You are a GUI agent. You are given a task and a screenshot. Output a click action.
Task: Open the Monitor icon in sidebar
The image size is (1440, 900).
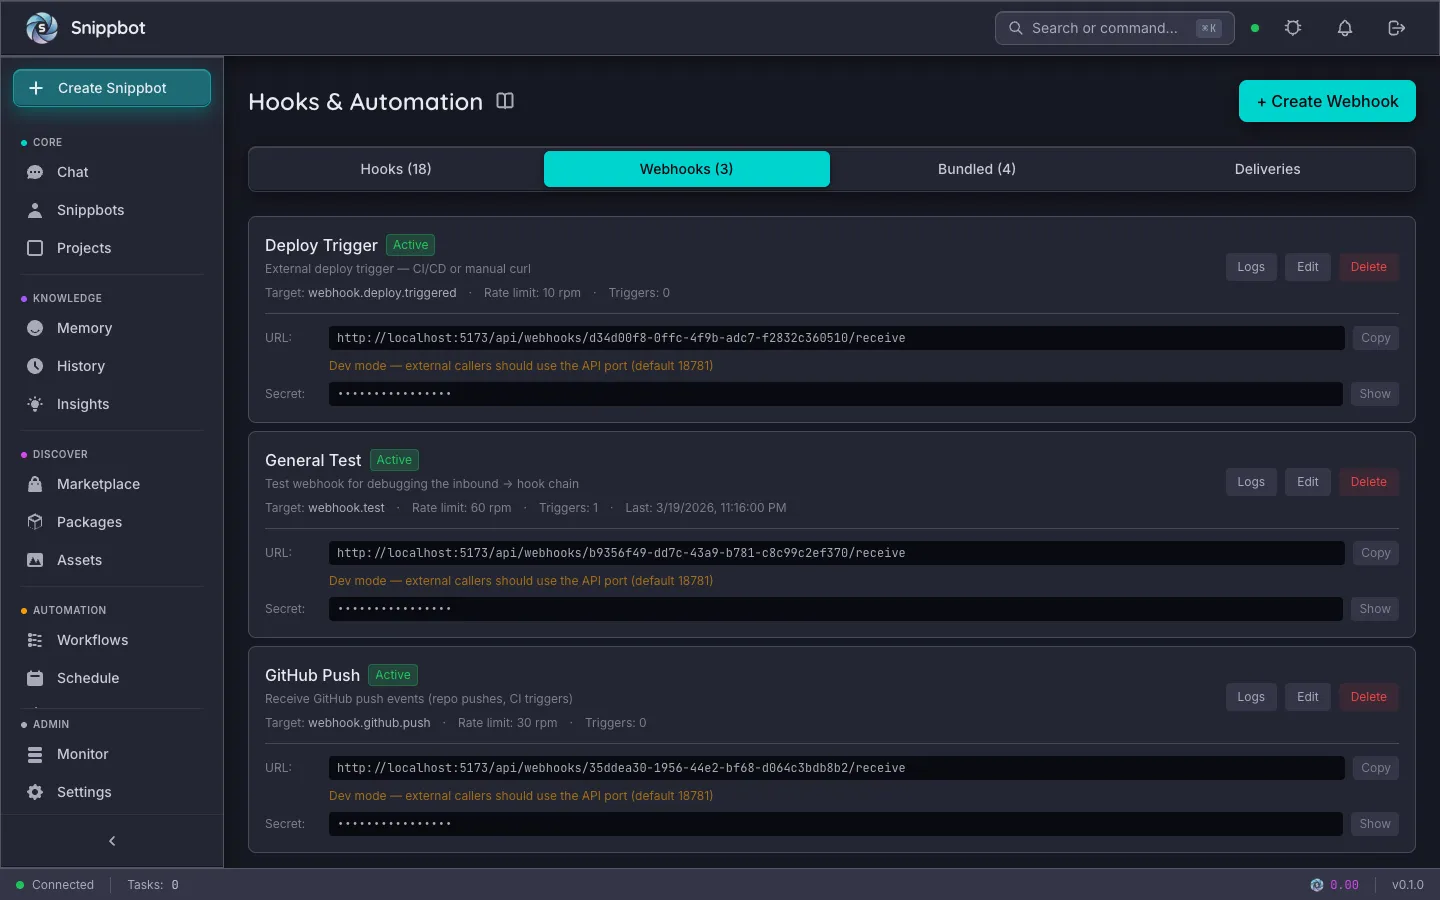35,754
